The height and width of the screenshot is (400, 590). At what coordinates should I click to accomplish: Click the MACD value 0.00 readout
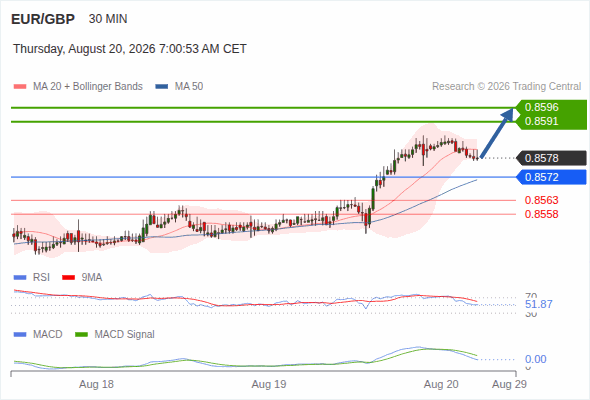[535, 359]
